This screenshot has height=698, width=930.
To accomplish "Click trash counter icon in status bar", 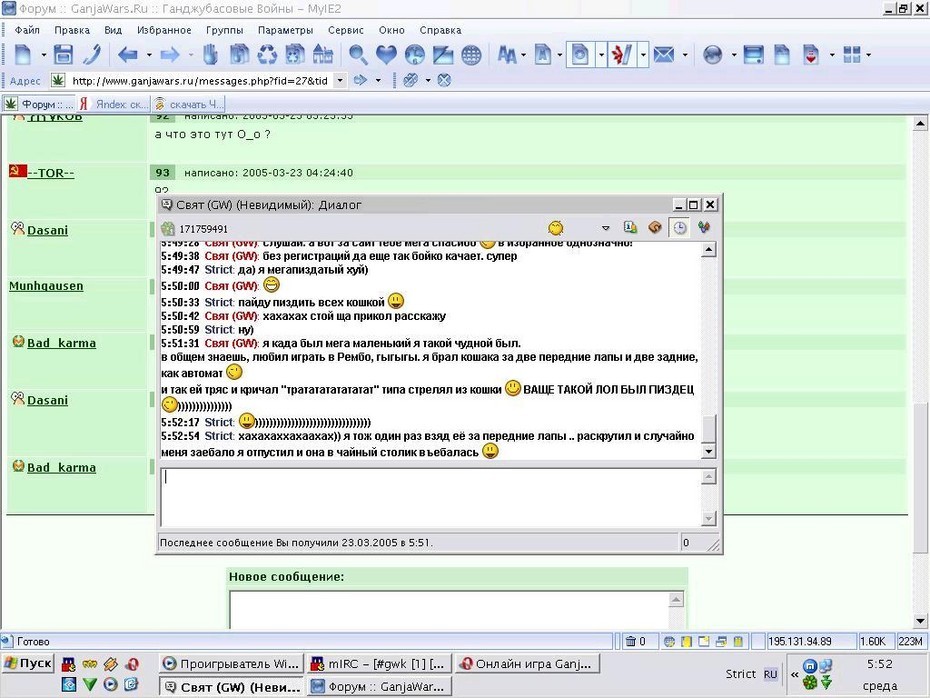I will tap(630, 641).
